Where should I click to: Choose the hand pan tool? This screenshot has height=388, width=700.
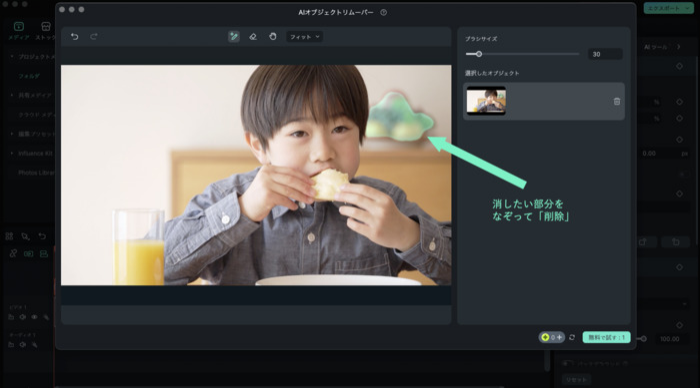click(x=273, y=37)
